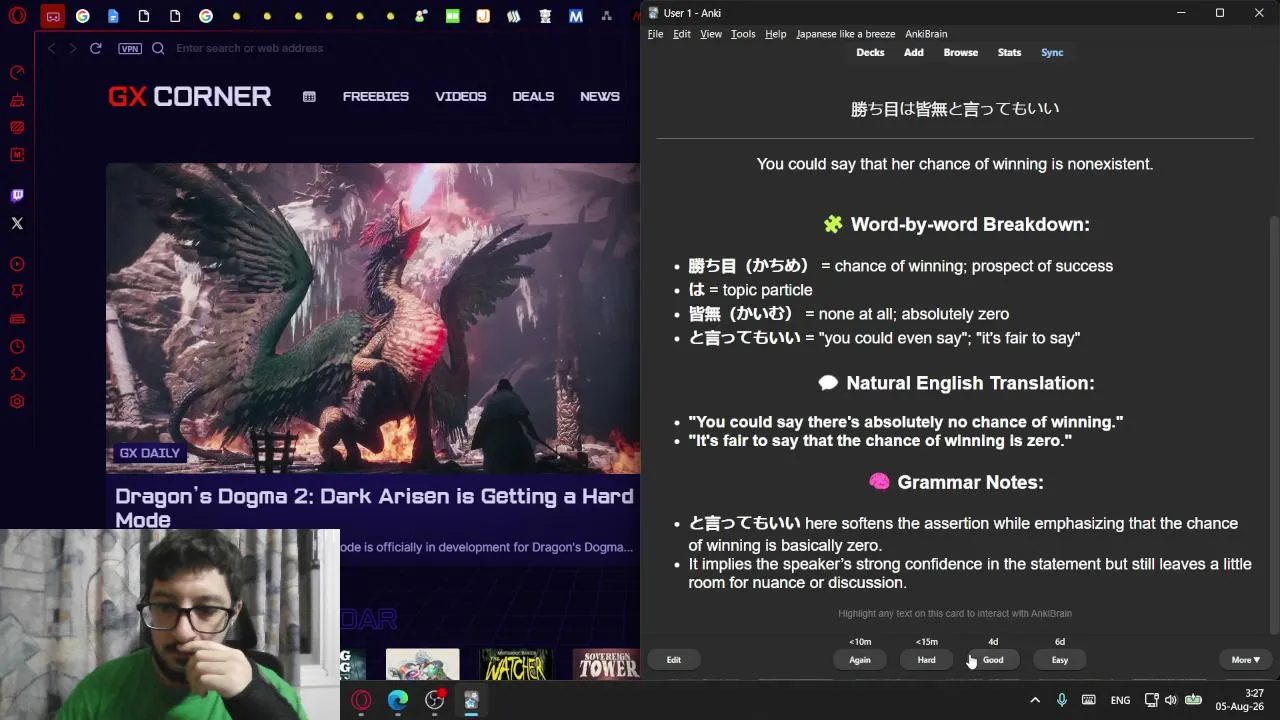Go to Decks in Anki
The width and height of the screenshot is (1280, 720).
click(x=870, y=53)
